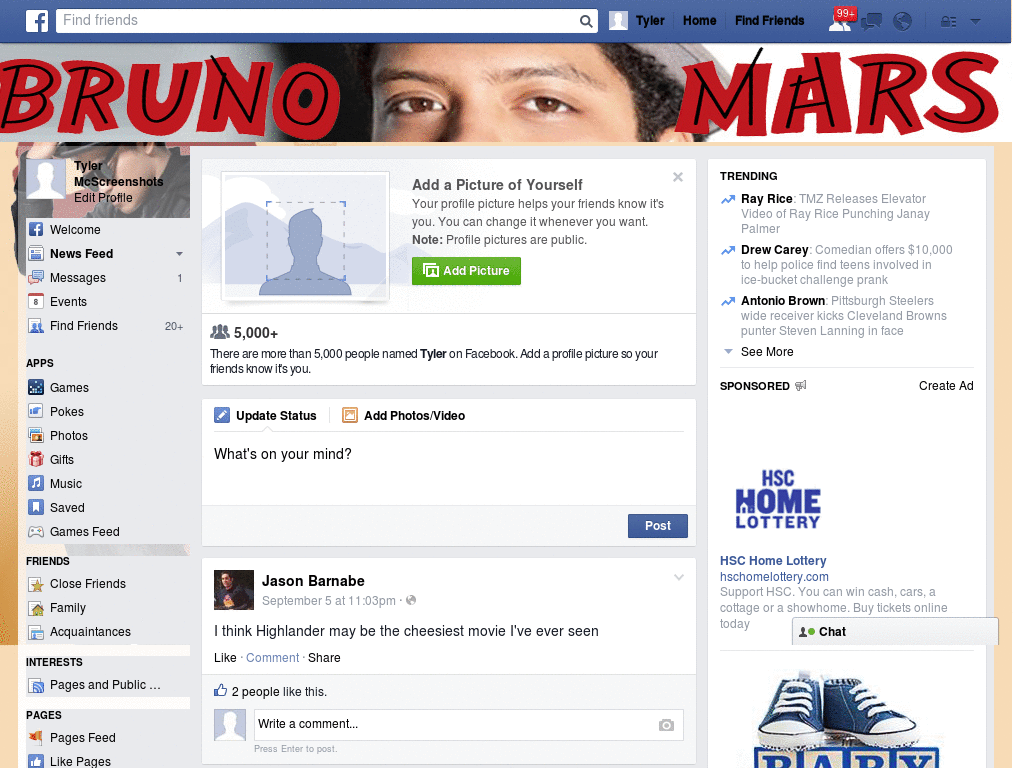Open the Photos app icon
This screenshot has width=1024, height=768.
[36, 436]
